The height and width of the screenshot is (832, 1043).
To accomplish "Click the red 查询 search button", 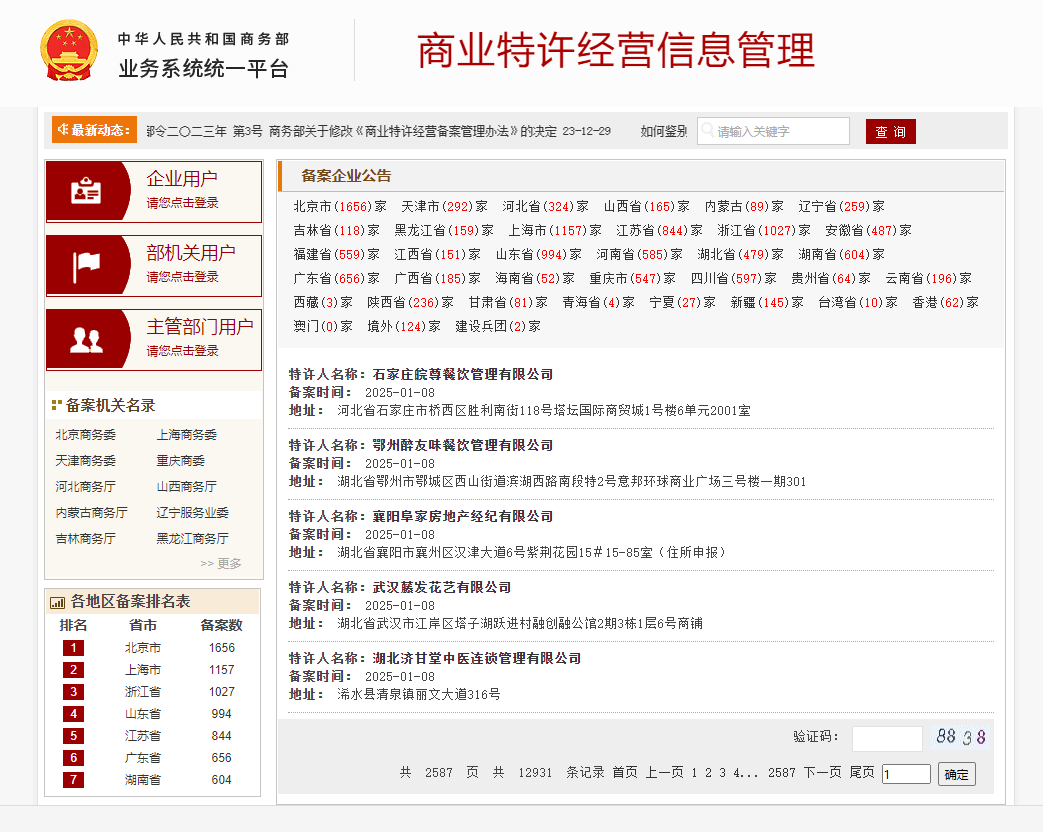I will coord(891,132).
